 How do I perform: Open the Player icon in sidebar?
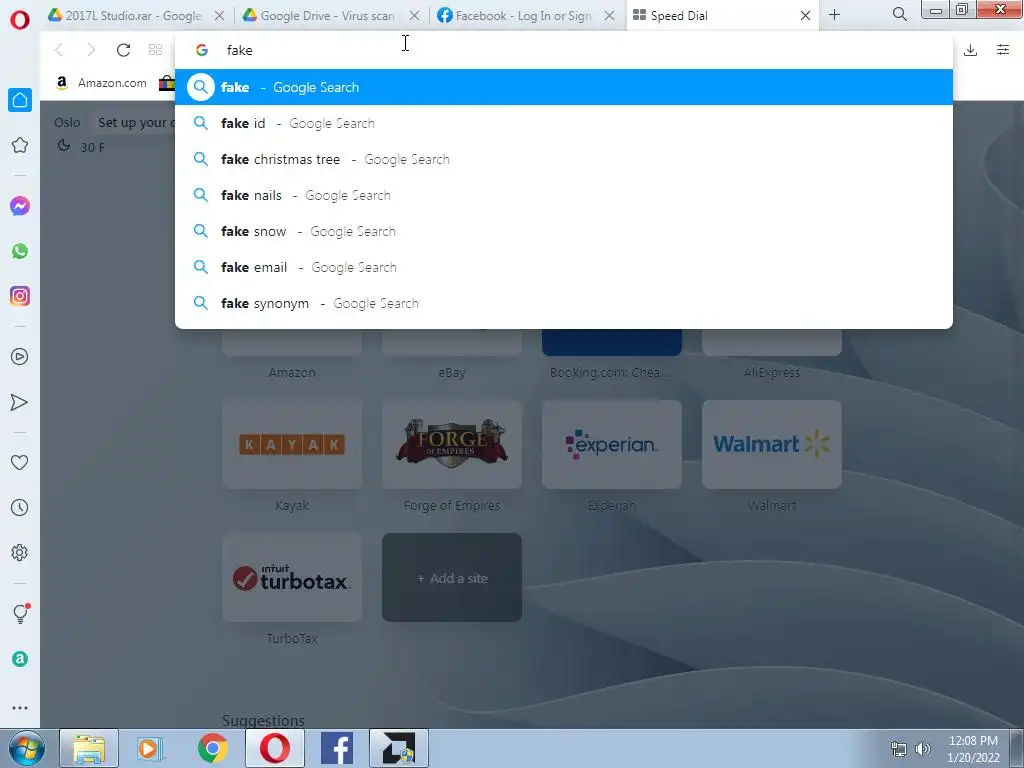pyautogui.click(x=20, y=357)
